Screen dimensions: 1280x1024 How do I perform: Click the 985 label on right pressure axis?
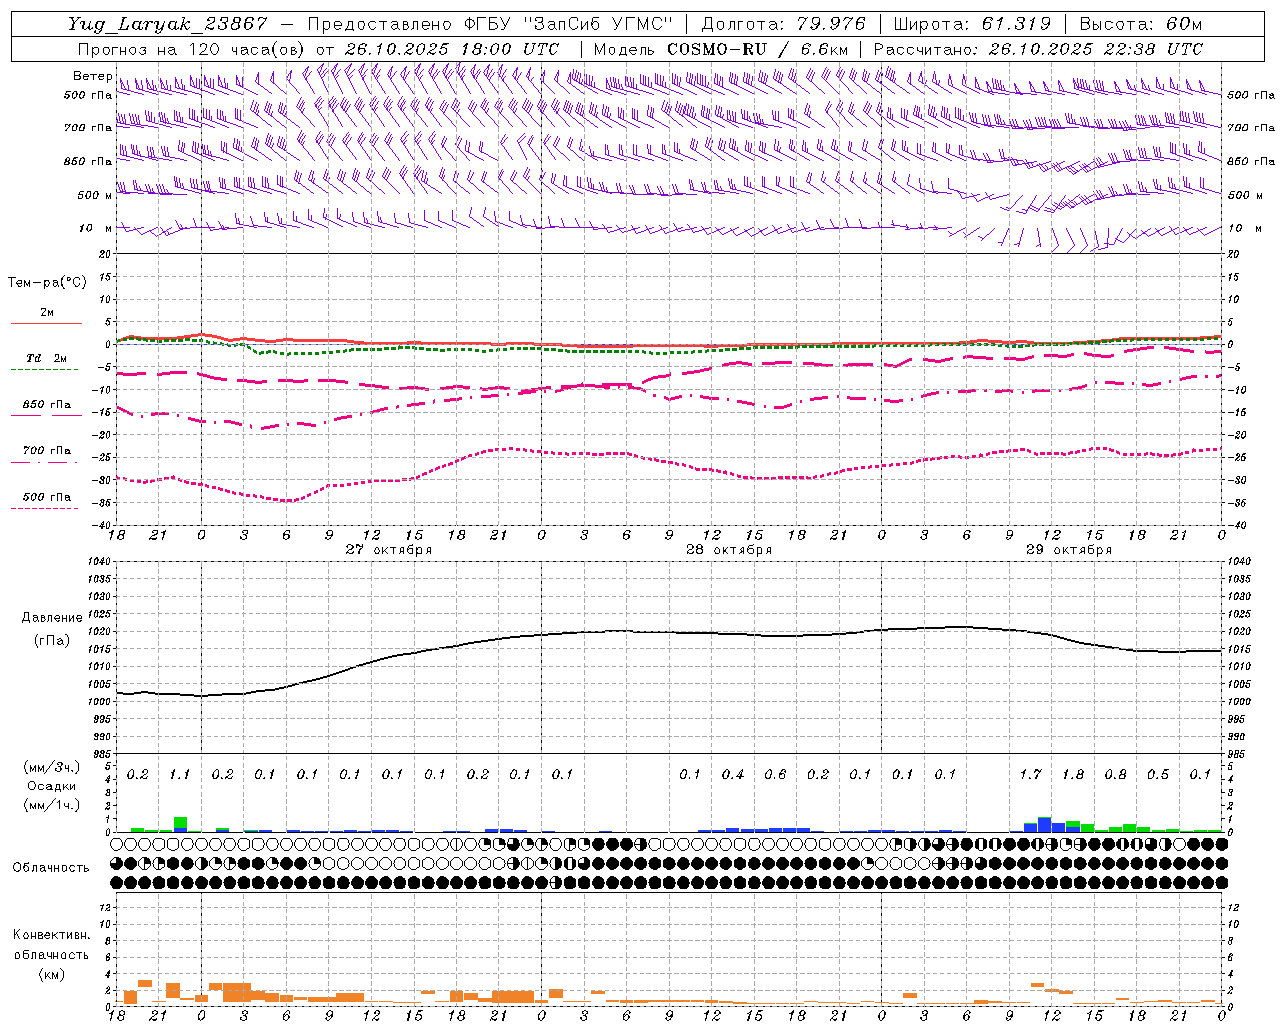tap(1237, 754)
